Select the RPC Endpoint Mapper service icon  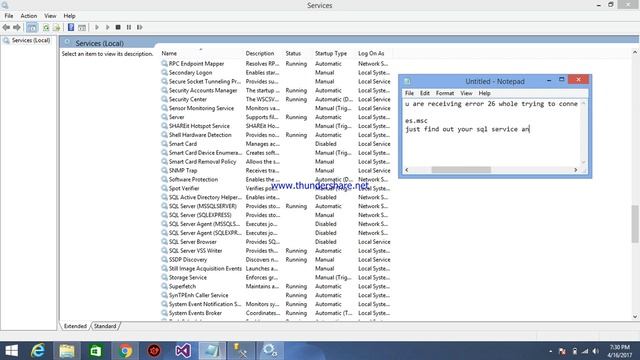164,64
